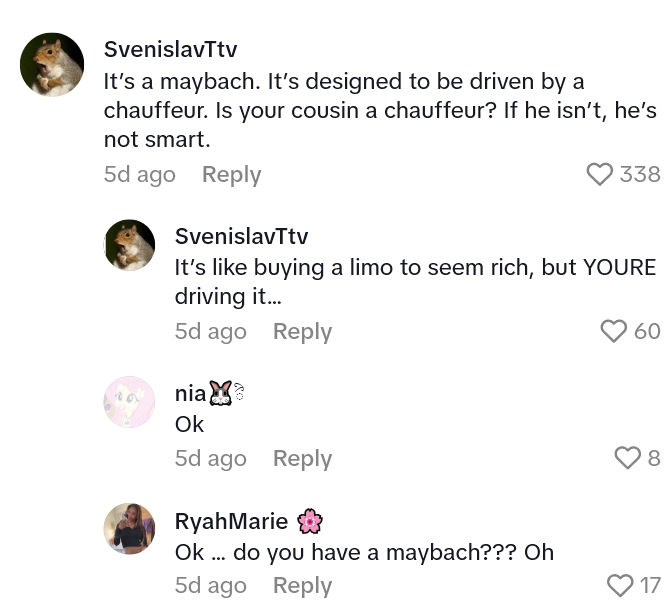Reply to RyahMarie's comment
667x611 pixels.
[302, 585]
